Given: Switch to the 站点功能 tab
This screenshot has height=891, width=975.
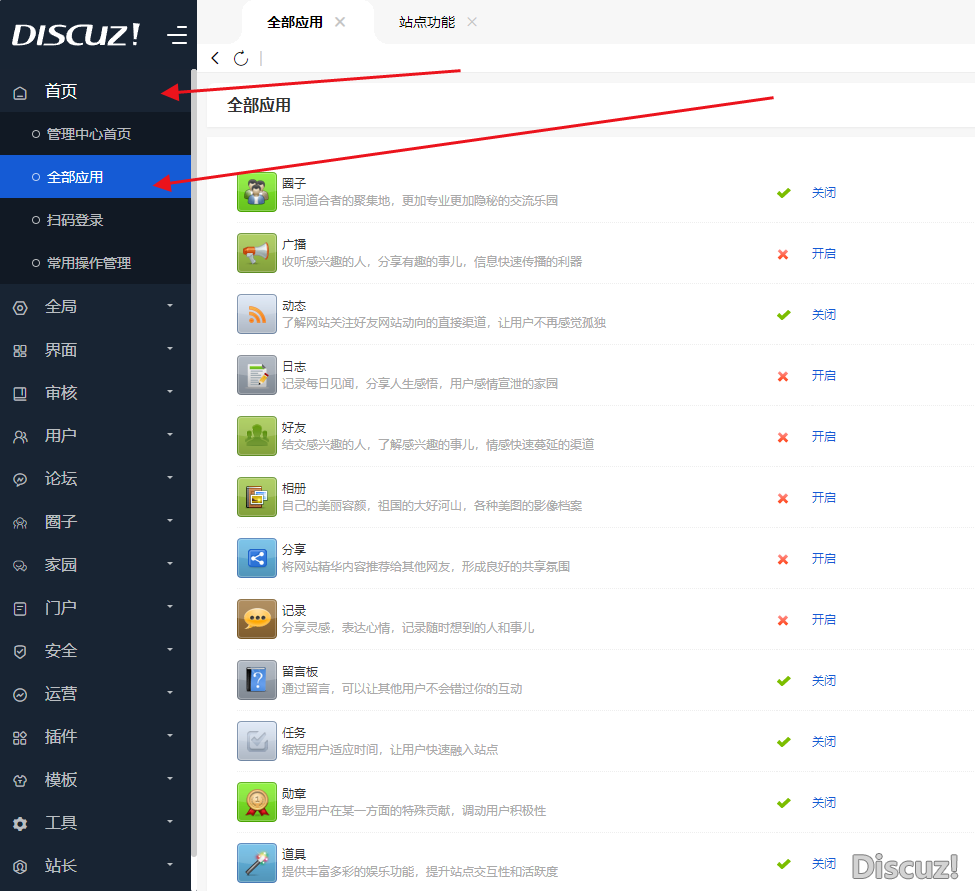Looking at the screenshot, I should [x=427, y=22].
